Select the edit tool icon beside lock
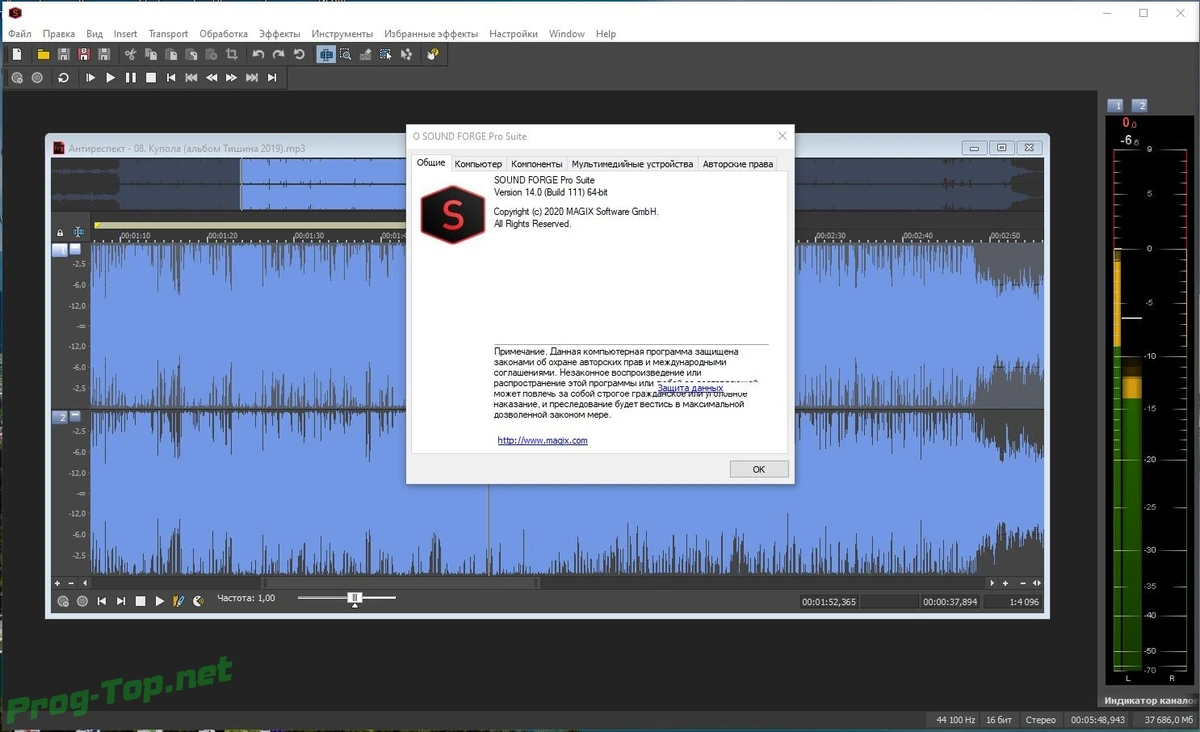Image resolution: width=1200 pixels, height=732 pixels. coord(78,232)
